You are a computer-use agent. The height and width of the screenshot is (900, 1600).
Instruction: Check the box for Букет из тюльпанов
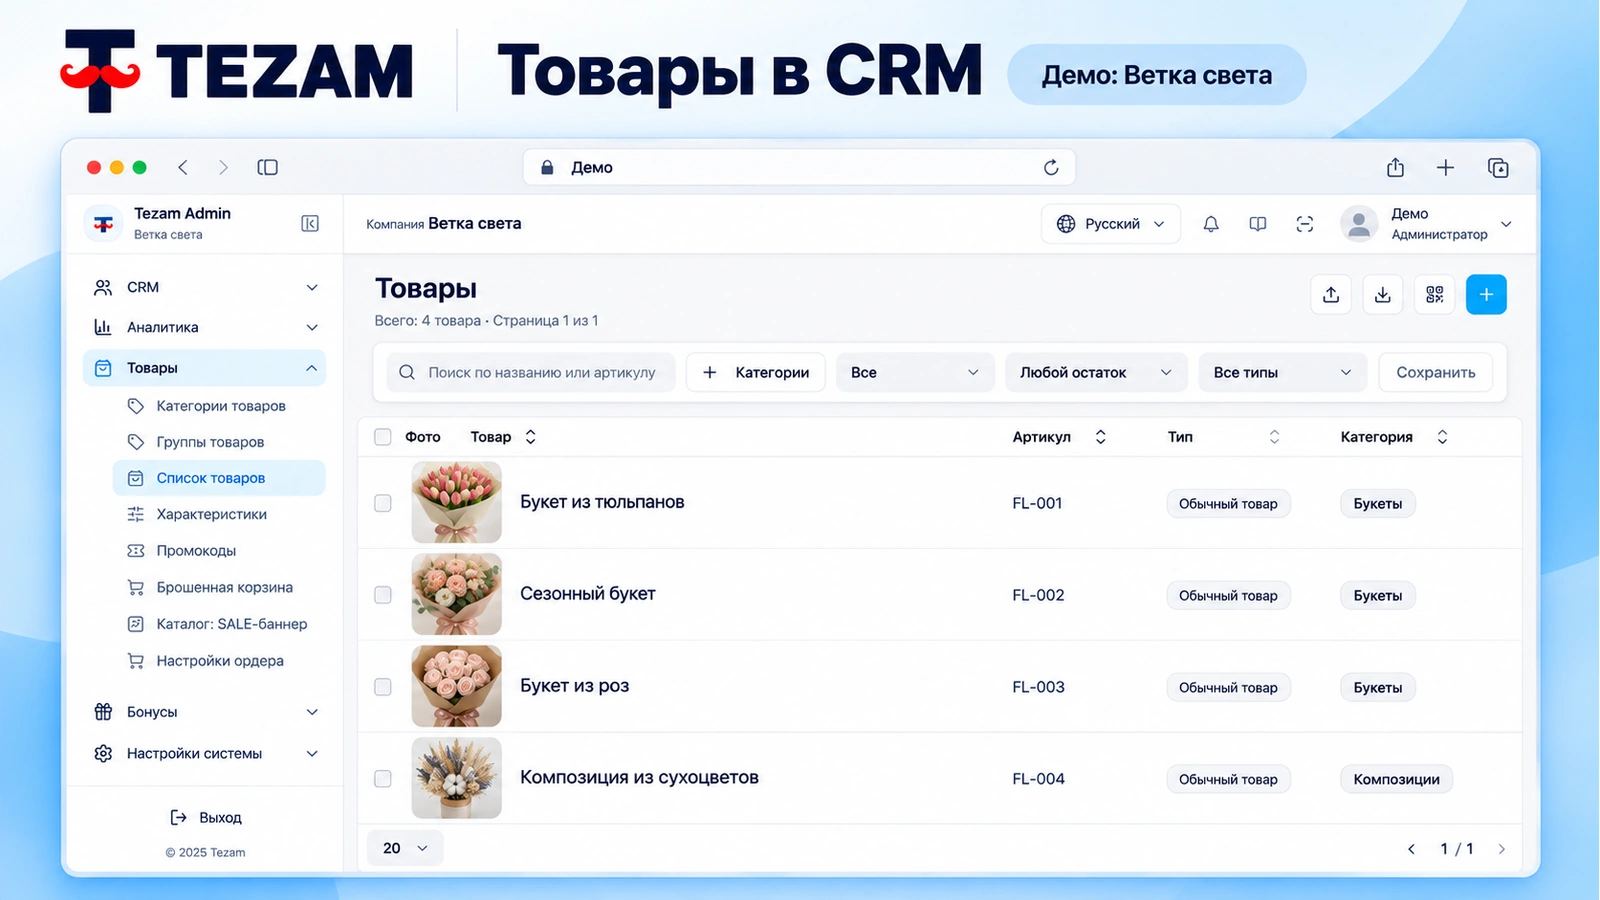pyautogui.click(x=383, y=503)
